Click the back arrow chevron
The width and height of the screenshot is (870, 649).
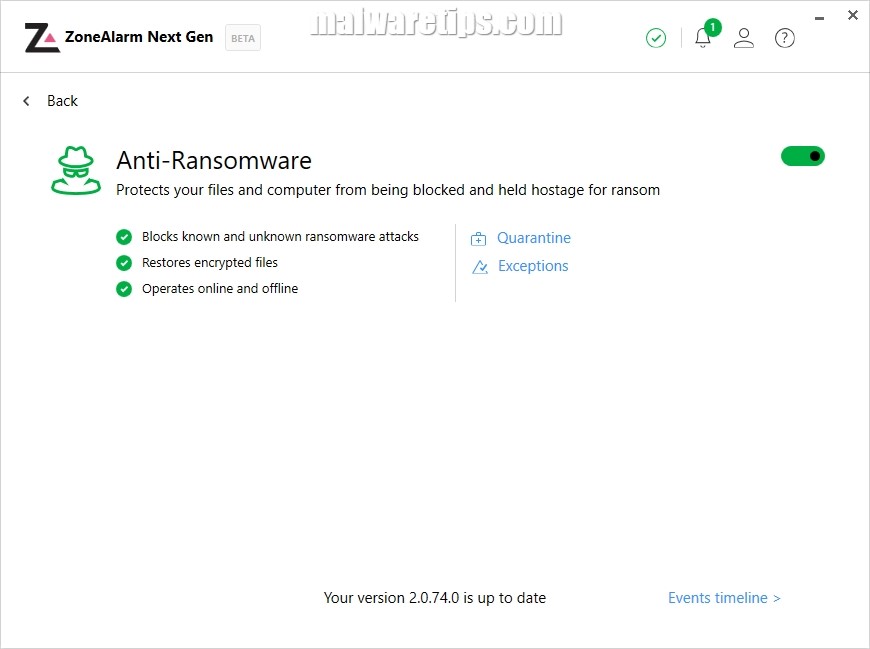click(26, 101)
